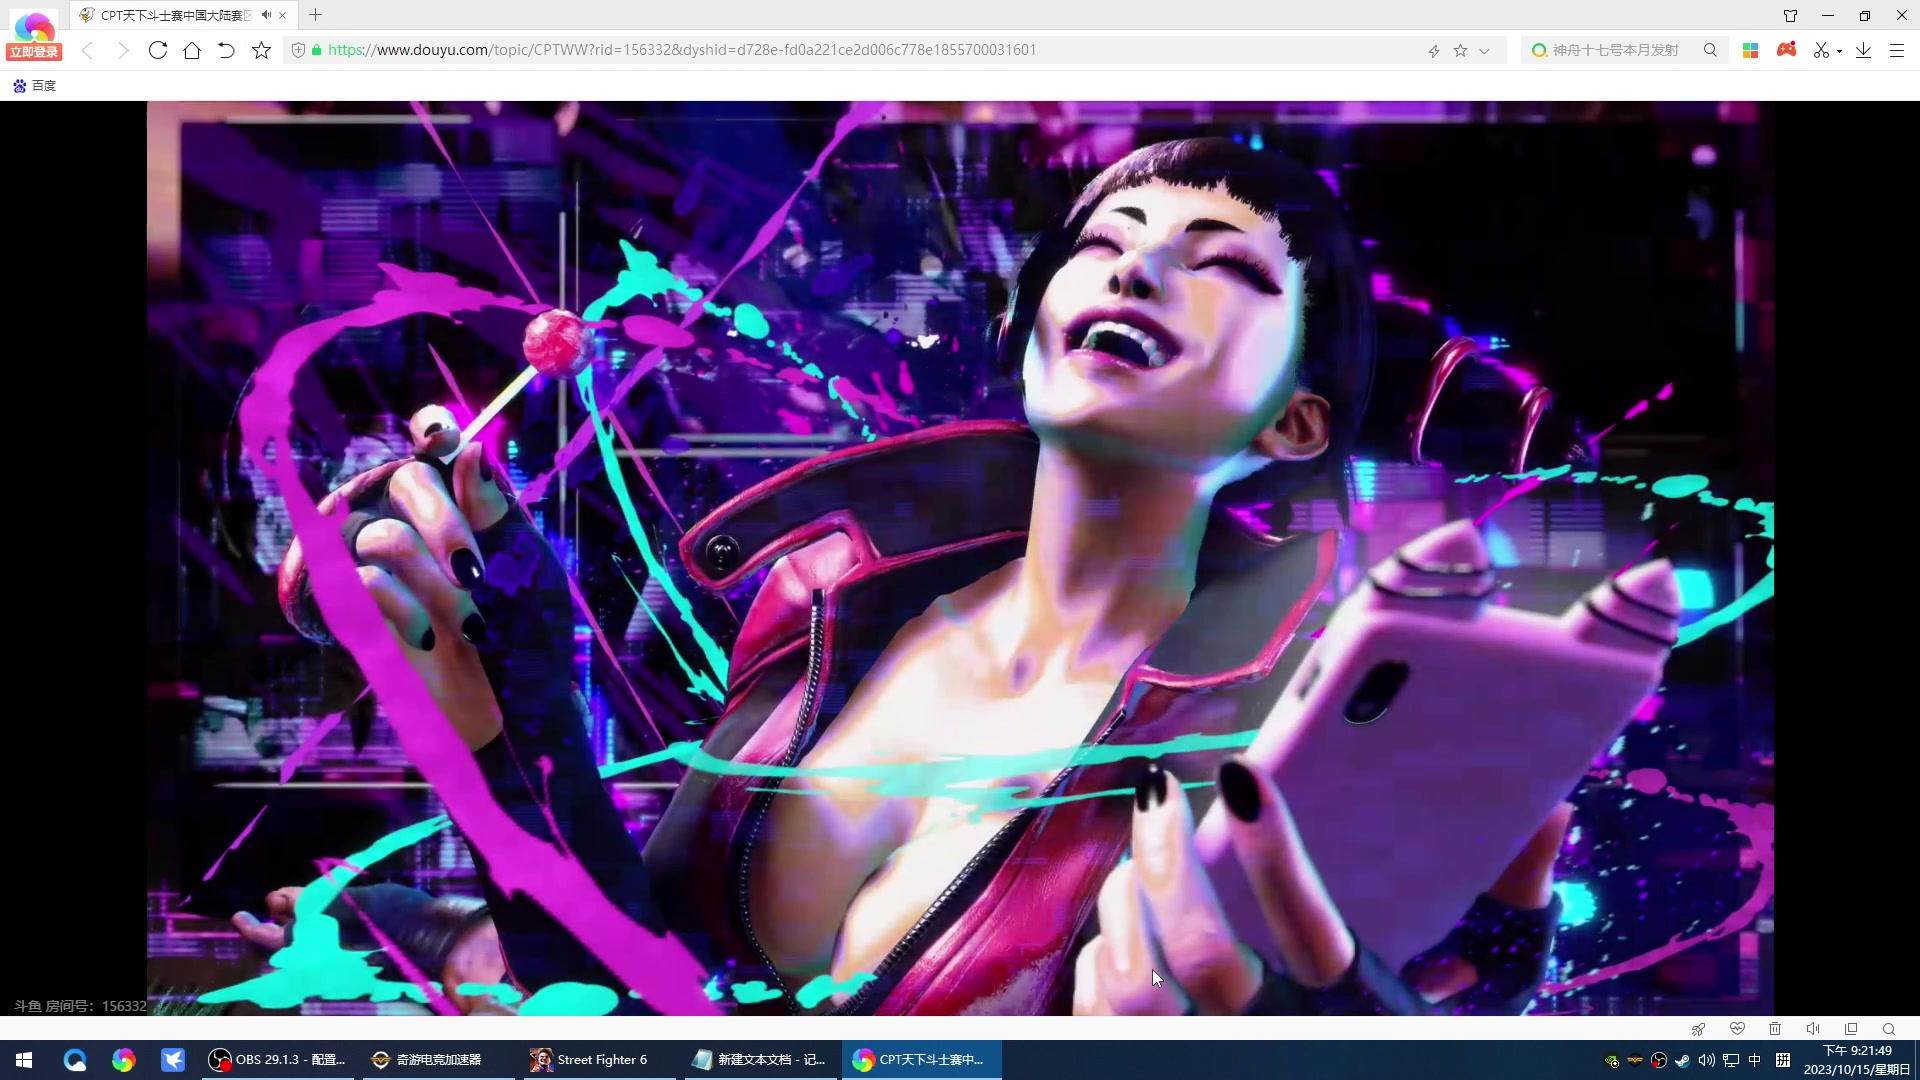
Task: Open favorites star left of address bar
Action: coord(261,50)
